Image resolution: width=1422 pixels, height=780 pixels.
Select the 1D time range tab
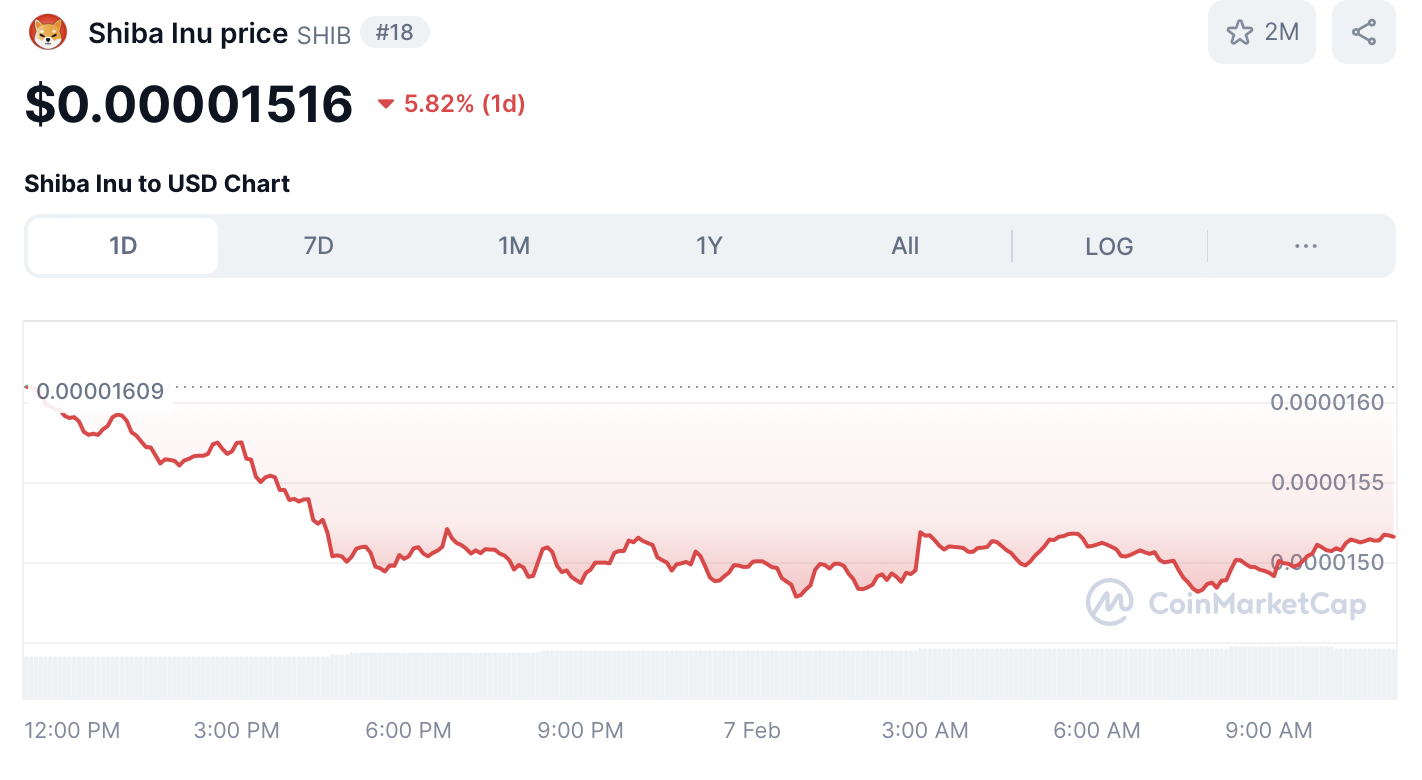[122, 246]
